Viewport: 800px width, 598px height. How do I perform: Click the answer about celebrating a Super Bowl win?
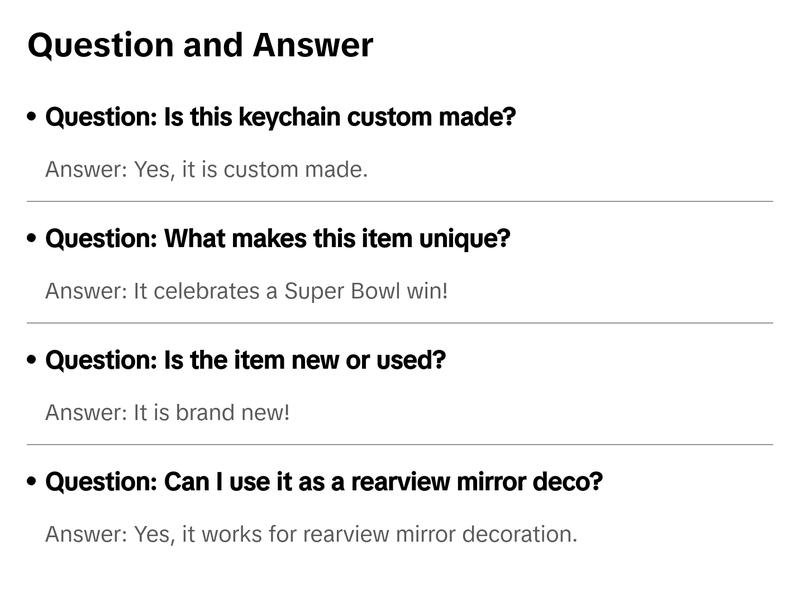[246, 292]
